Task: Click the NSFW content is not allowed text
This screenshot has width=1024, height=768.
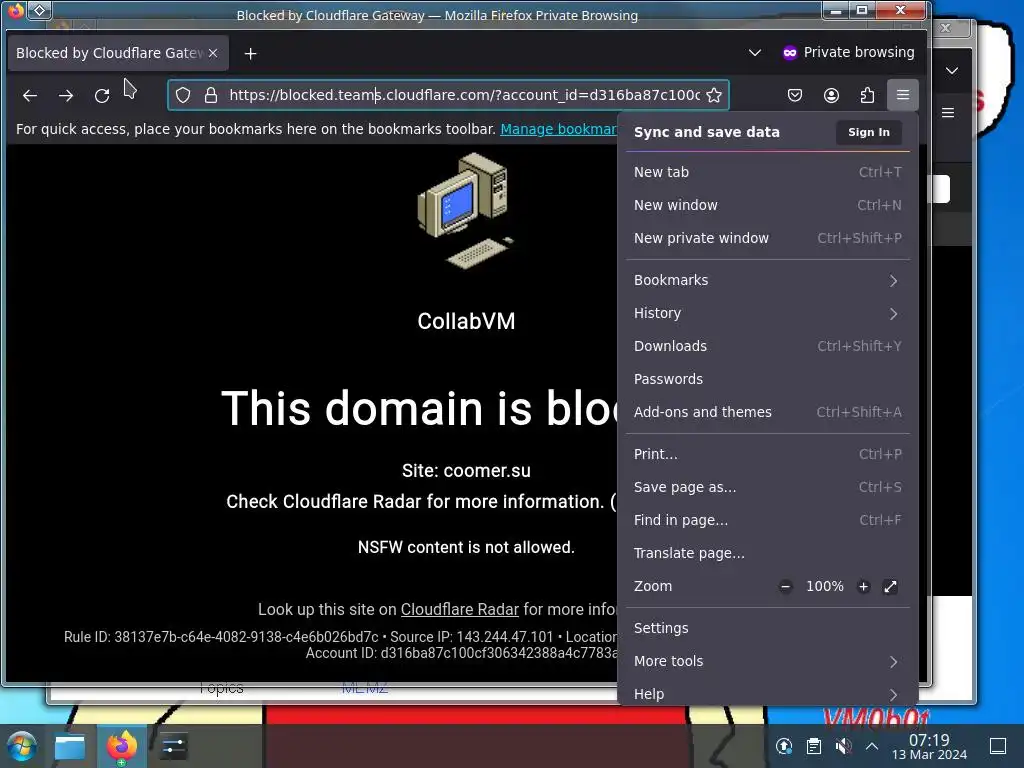Action: 466,547
